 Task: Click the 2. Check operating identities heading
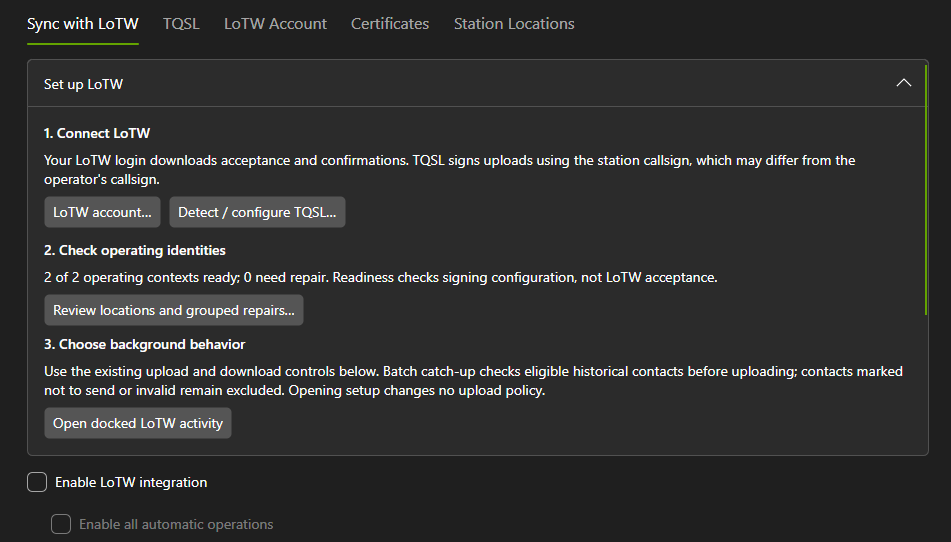(x=135, y=250)
